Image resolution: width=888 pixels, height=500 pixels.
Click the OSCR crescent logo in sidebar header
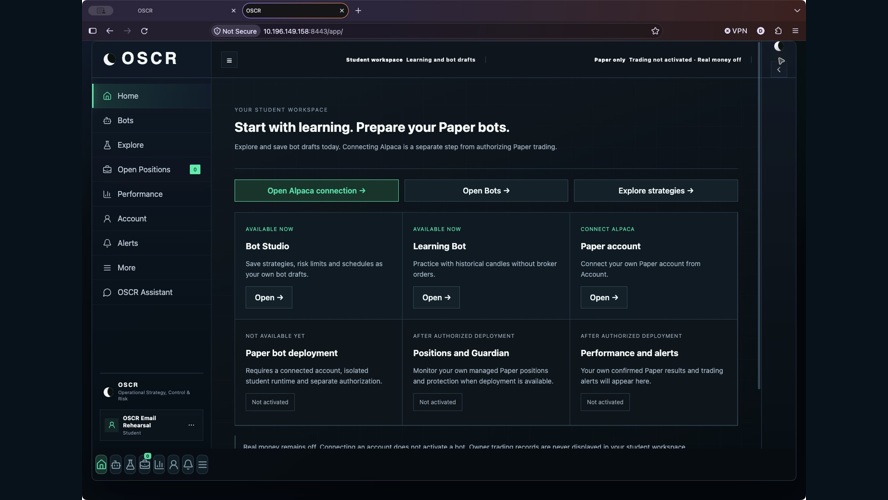pos(109,58)
